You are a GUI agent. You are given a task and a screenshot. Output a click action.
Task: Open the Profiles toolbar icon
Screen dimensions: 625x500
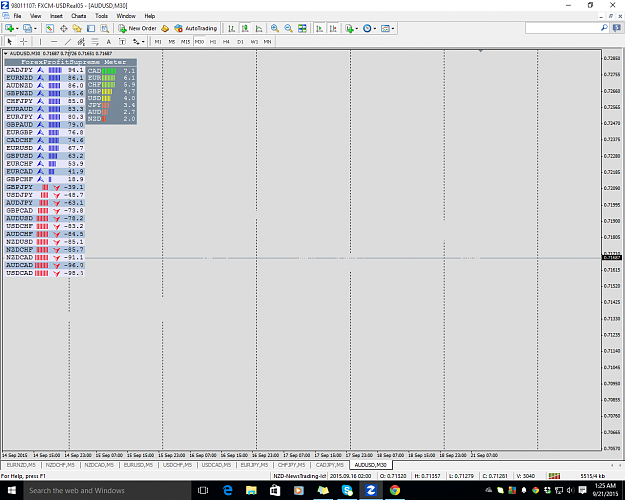point(28,28)
